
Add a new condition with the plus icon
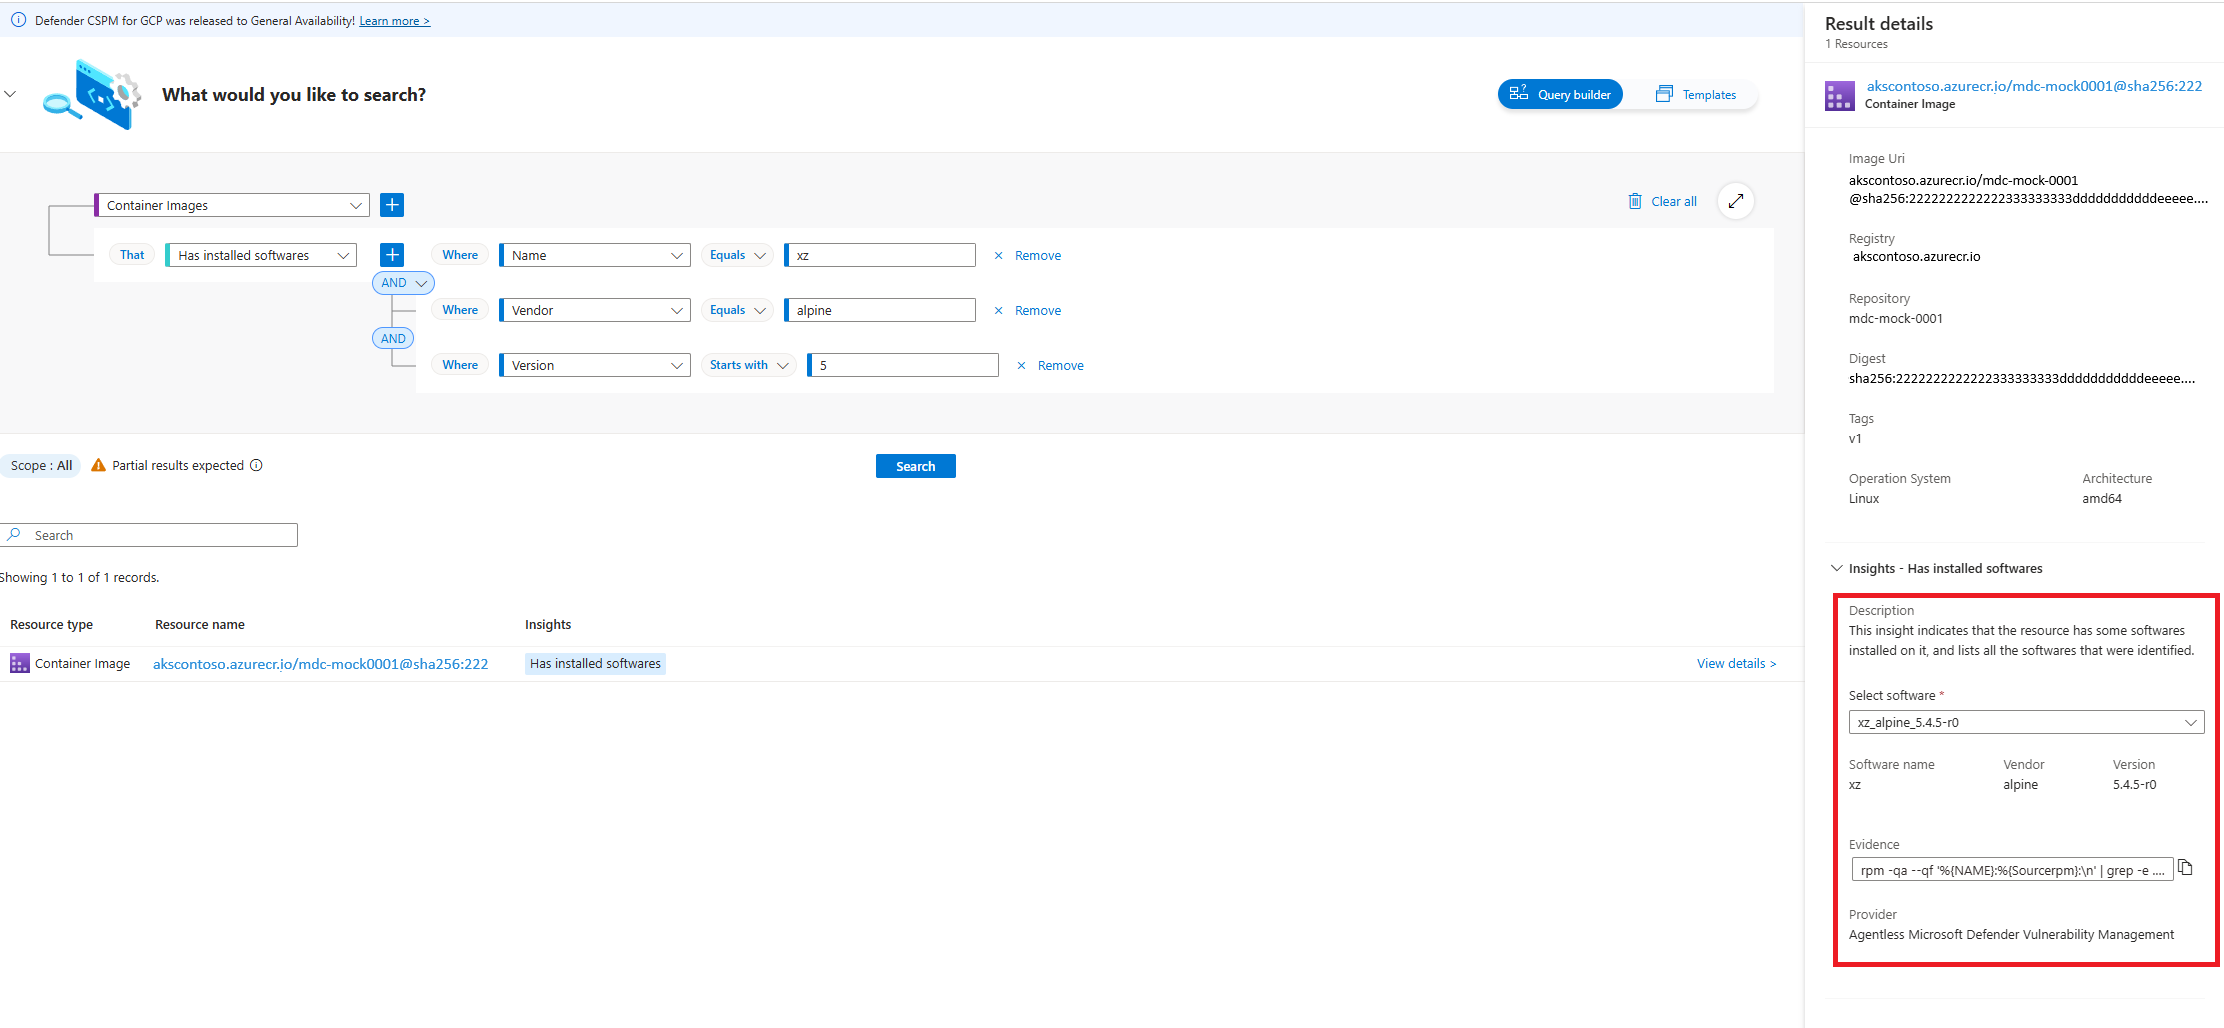point(391,254)
